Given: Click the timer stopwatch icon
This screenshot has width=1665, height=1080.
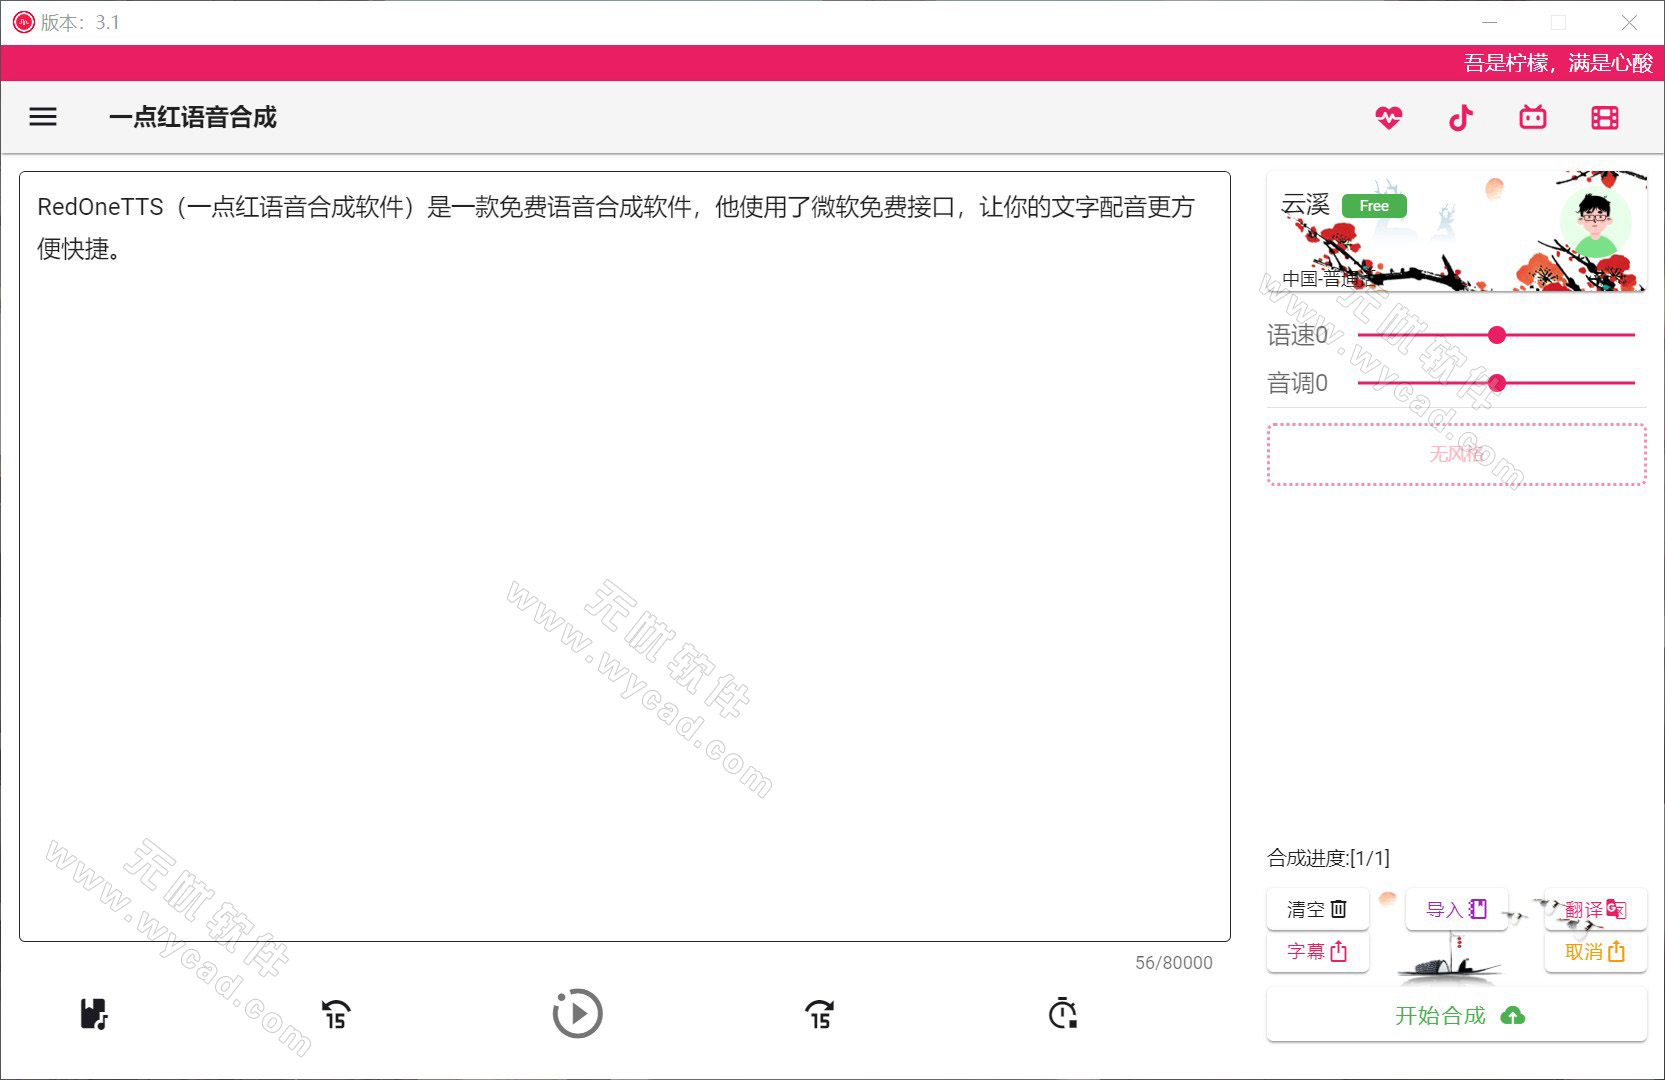Looking at the screenshot, I should [x=1062, y=1014].
